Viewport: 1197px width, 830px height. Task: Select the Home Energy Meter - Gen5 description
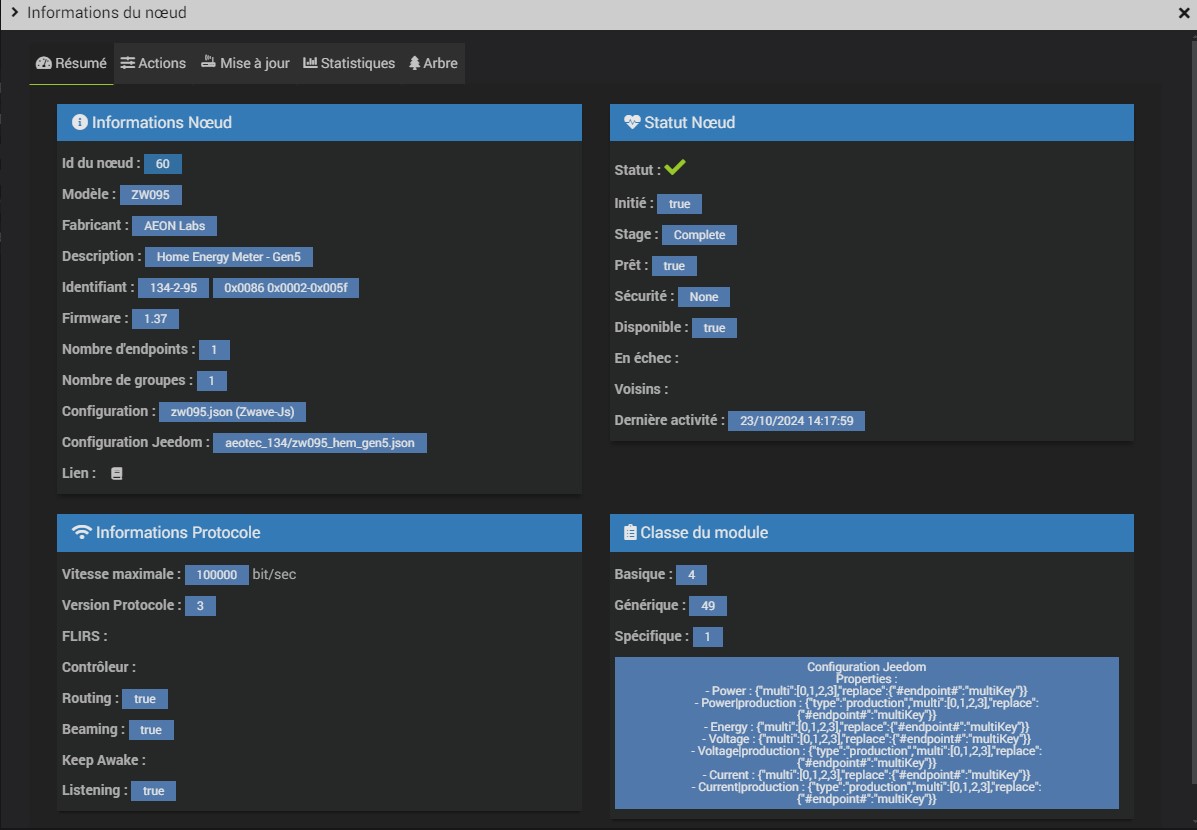pyautogui.click(x=229, y=257)
